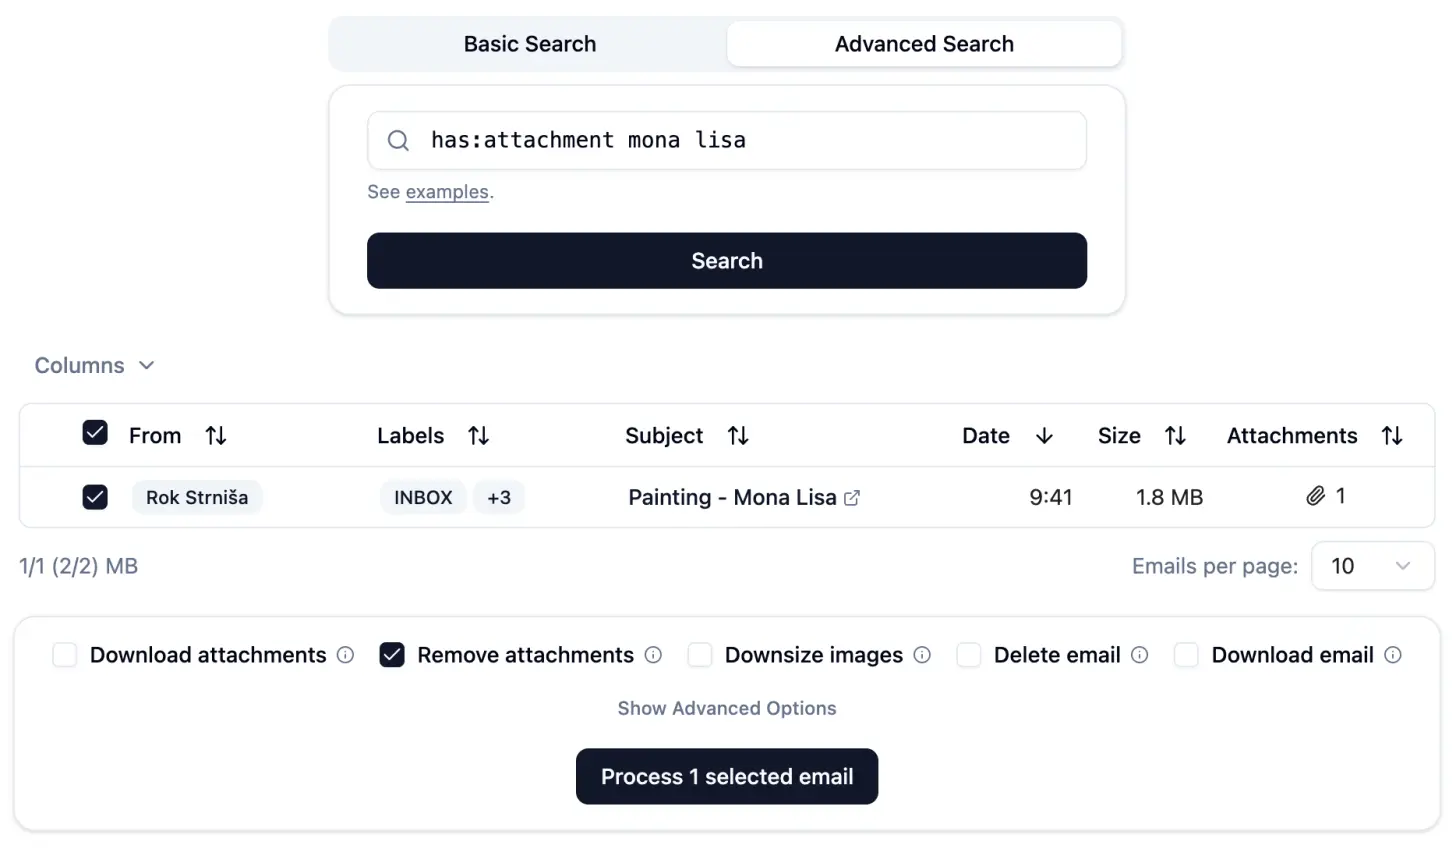Uncheck the Remove attachments option
Viewport: 1456px width, 849px height.
coord(392,655)
